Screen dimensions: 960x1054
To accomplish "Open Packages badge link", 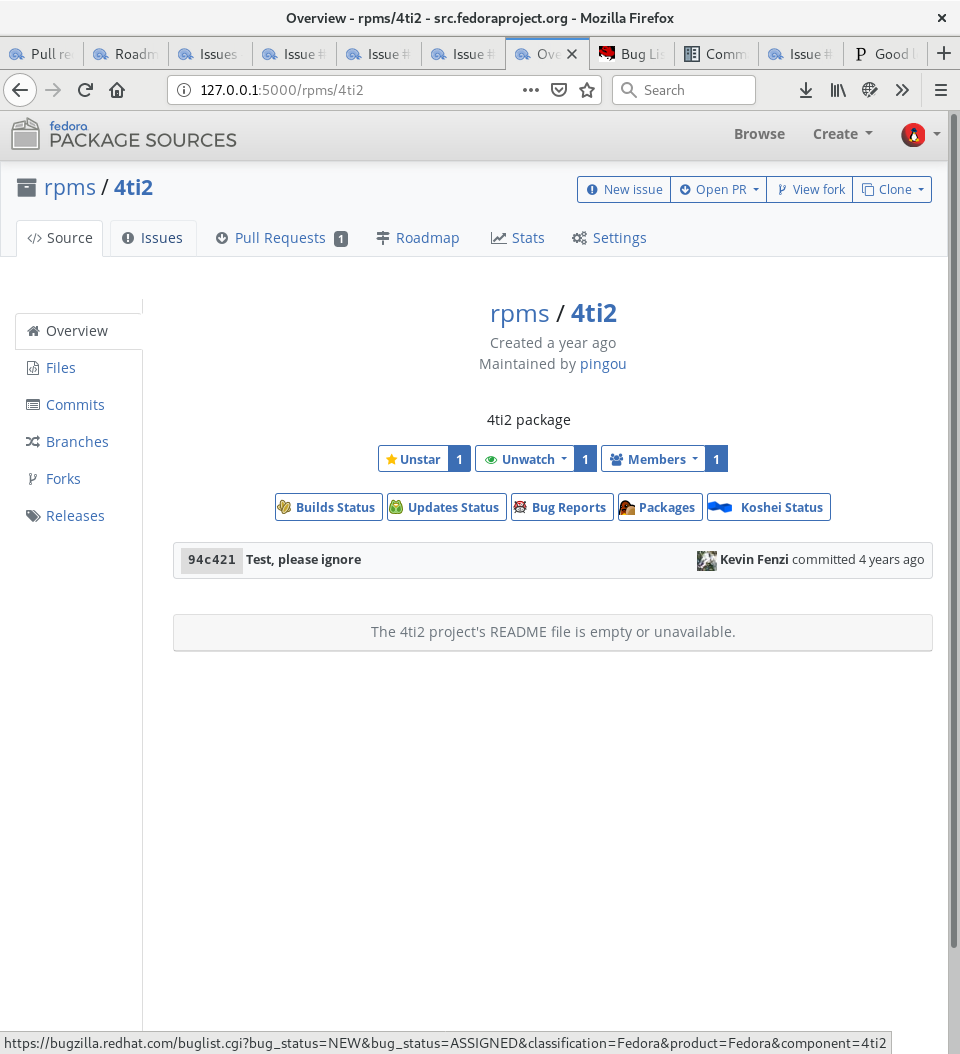I will [x=660, y=508].
